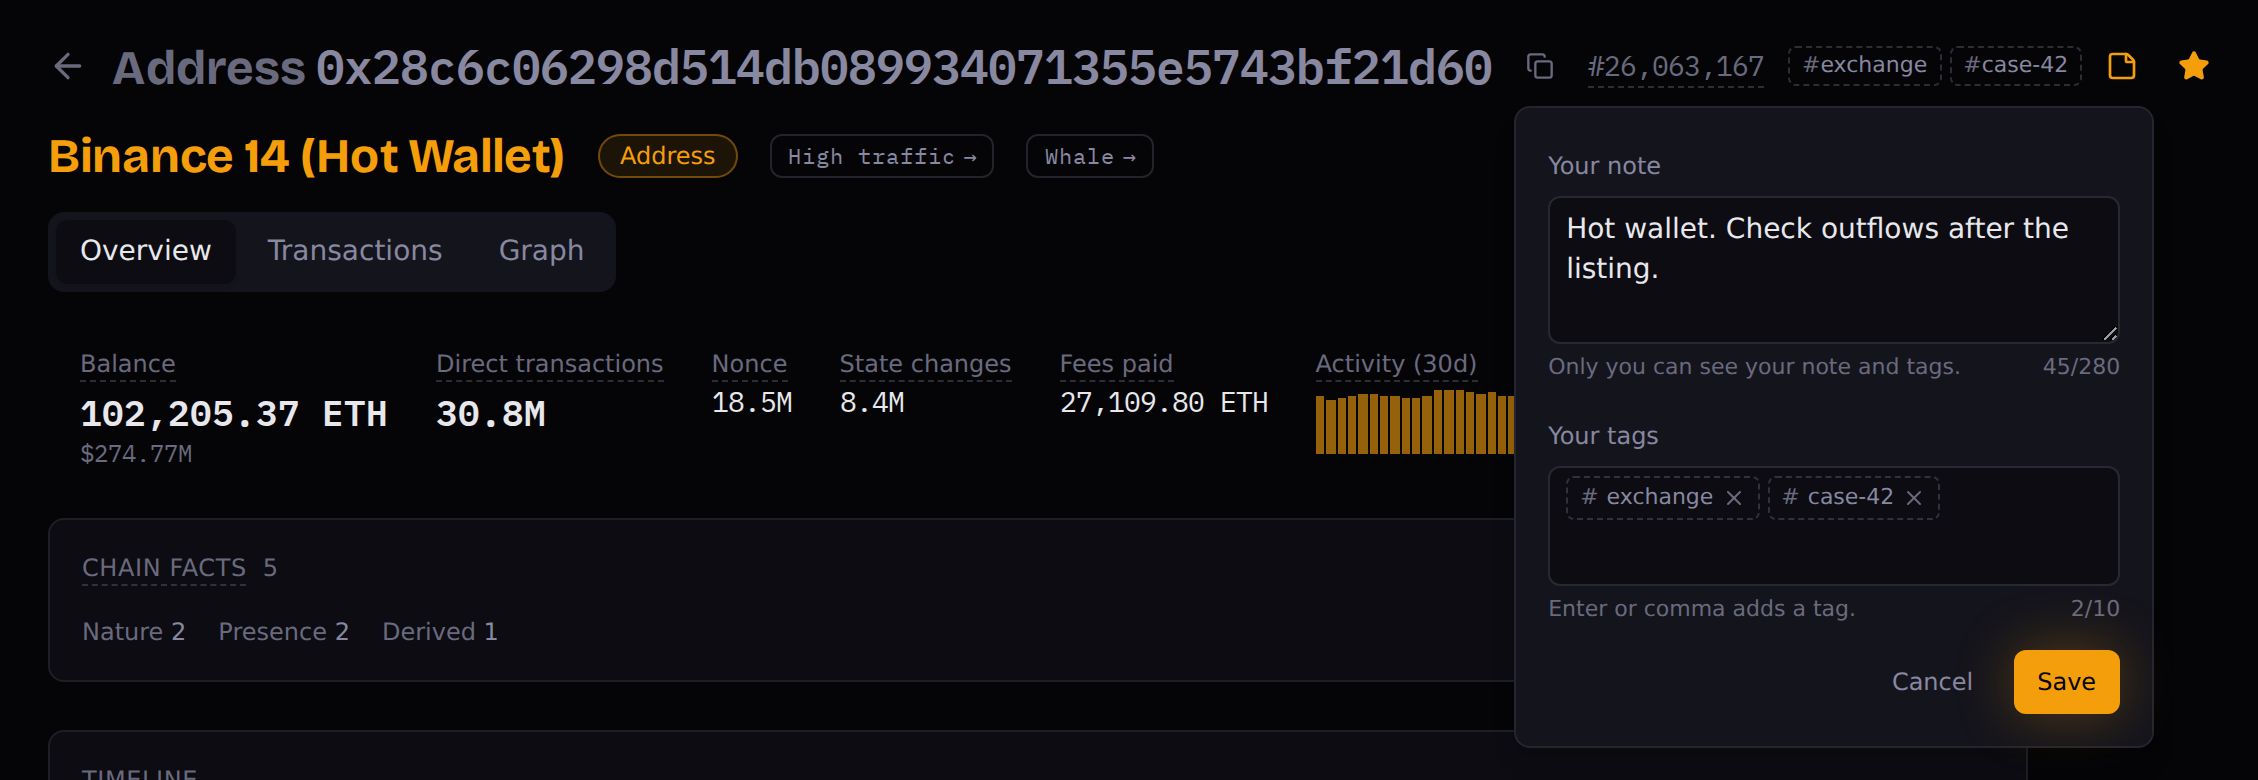This screenshot has height=780, width=2258.
Task: Click the #26,063,167 rank number
Action: 1675,67
